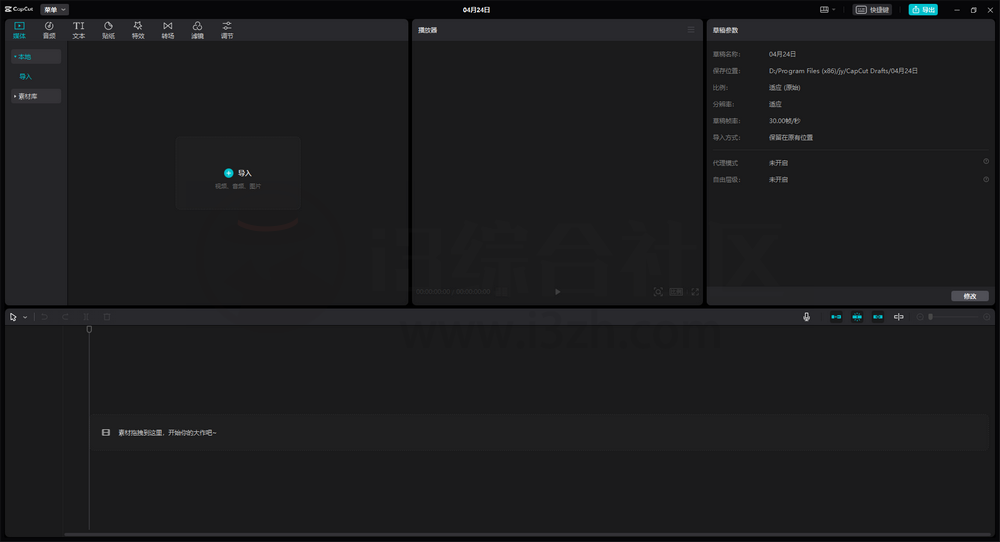Screen dimensions: 1000x542
Task: Toggle linkage option in timeline toolbar
Action: tap(878, 317)
